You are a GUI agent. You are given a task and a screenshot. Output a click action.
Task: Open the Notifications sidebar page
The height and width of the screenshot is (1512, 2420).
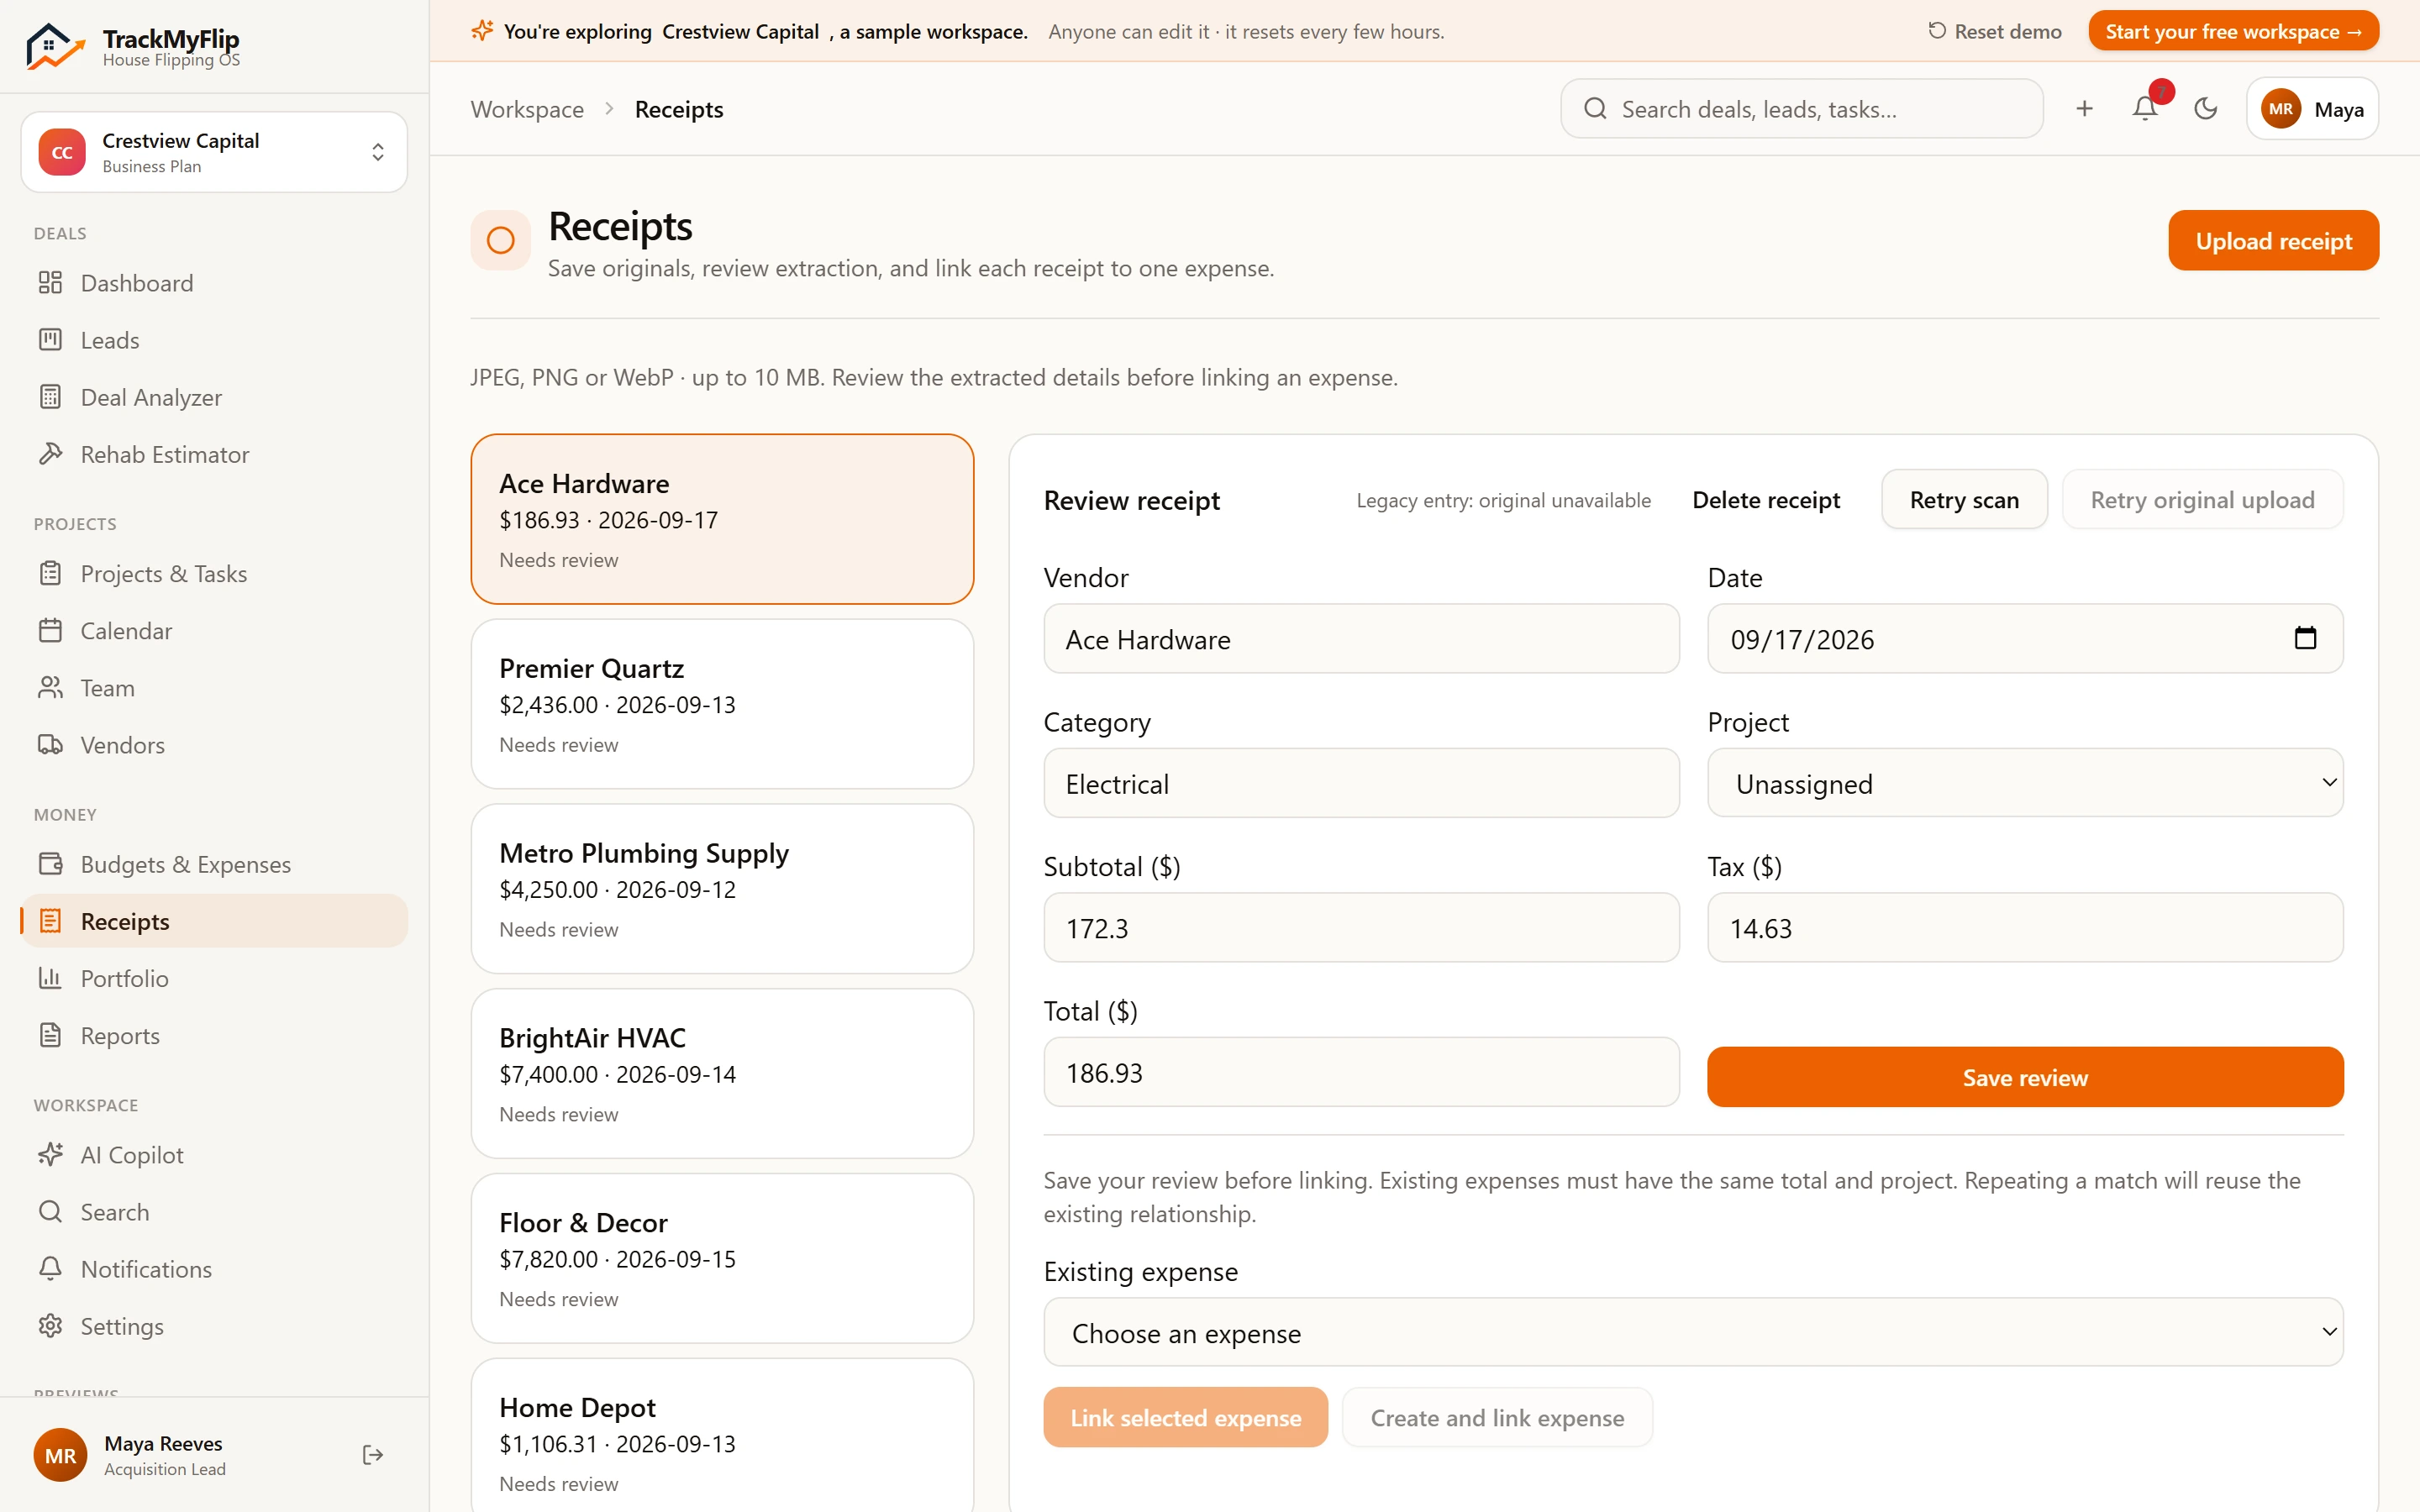[x=214, y=1269]
